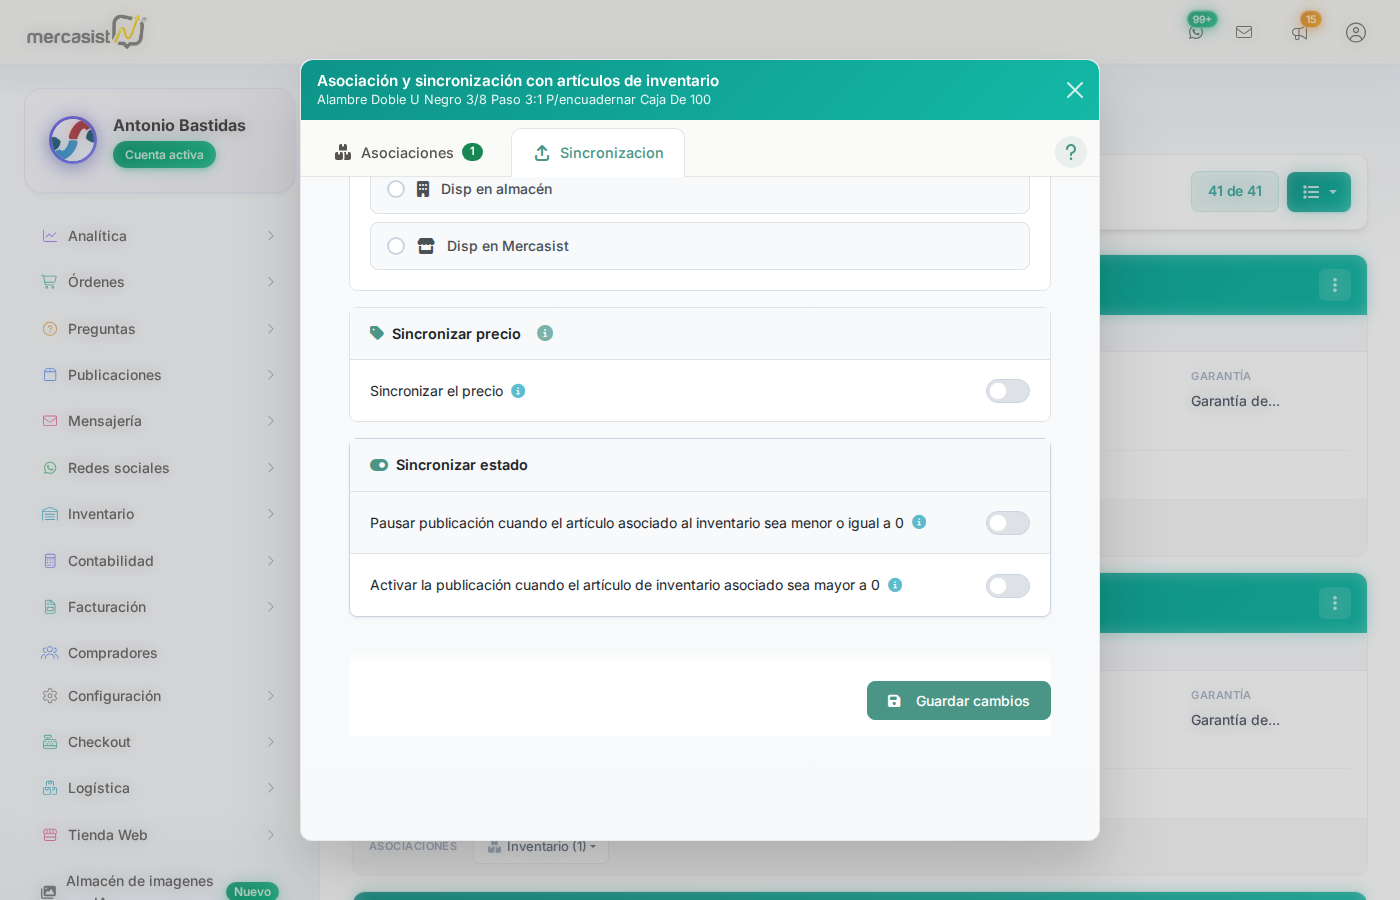Enable the Sincronizar el precio toggle
Image resolution: width=1400 pixels, height=900 pixels.
[1007, 391]
